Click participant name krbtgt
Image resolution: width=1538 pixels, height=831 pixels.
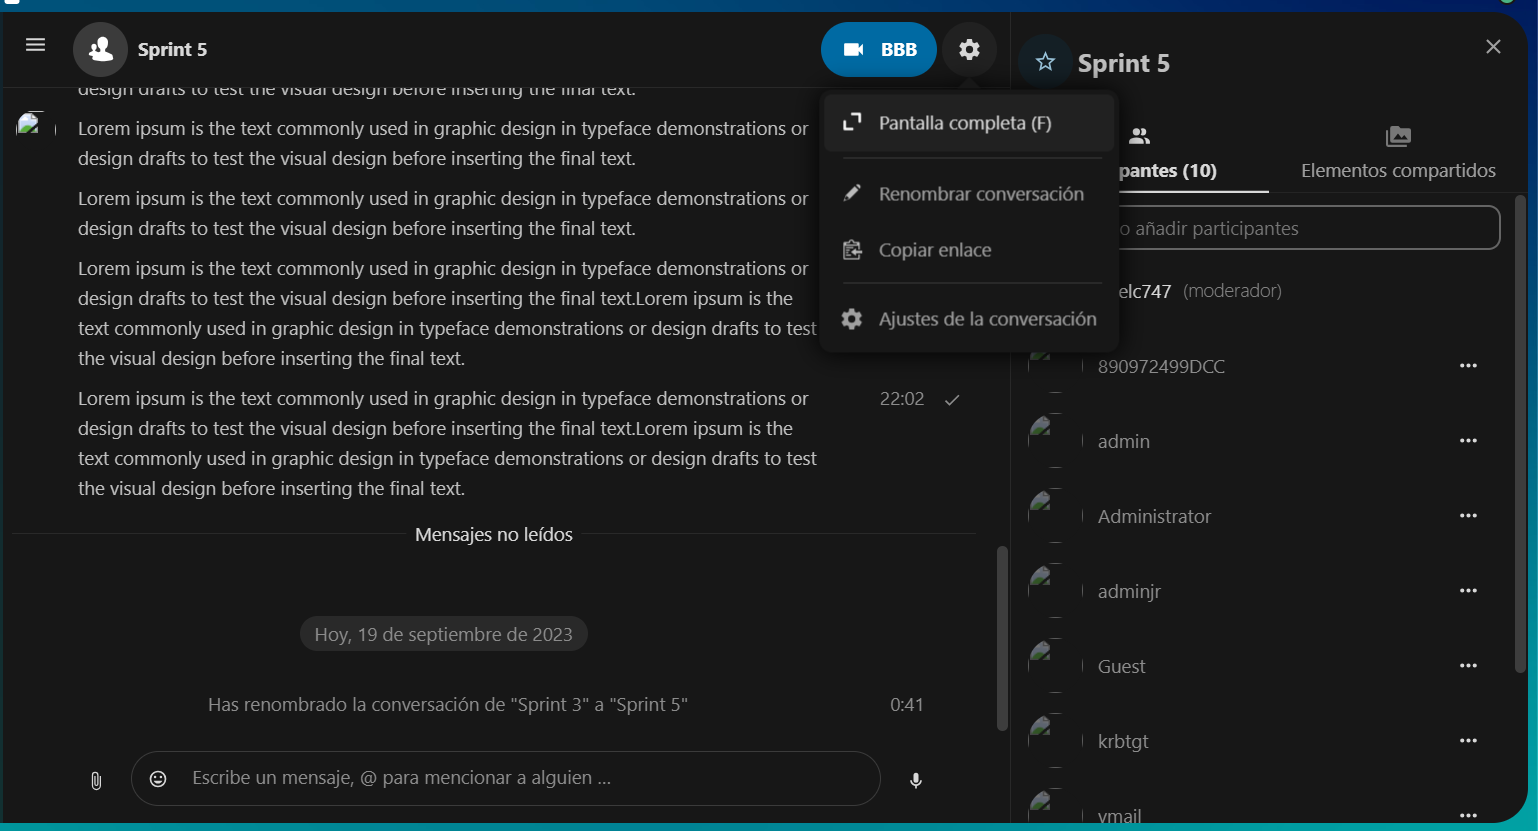click(1123, 741)
